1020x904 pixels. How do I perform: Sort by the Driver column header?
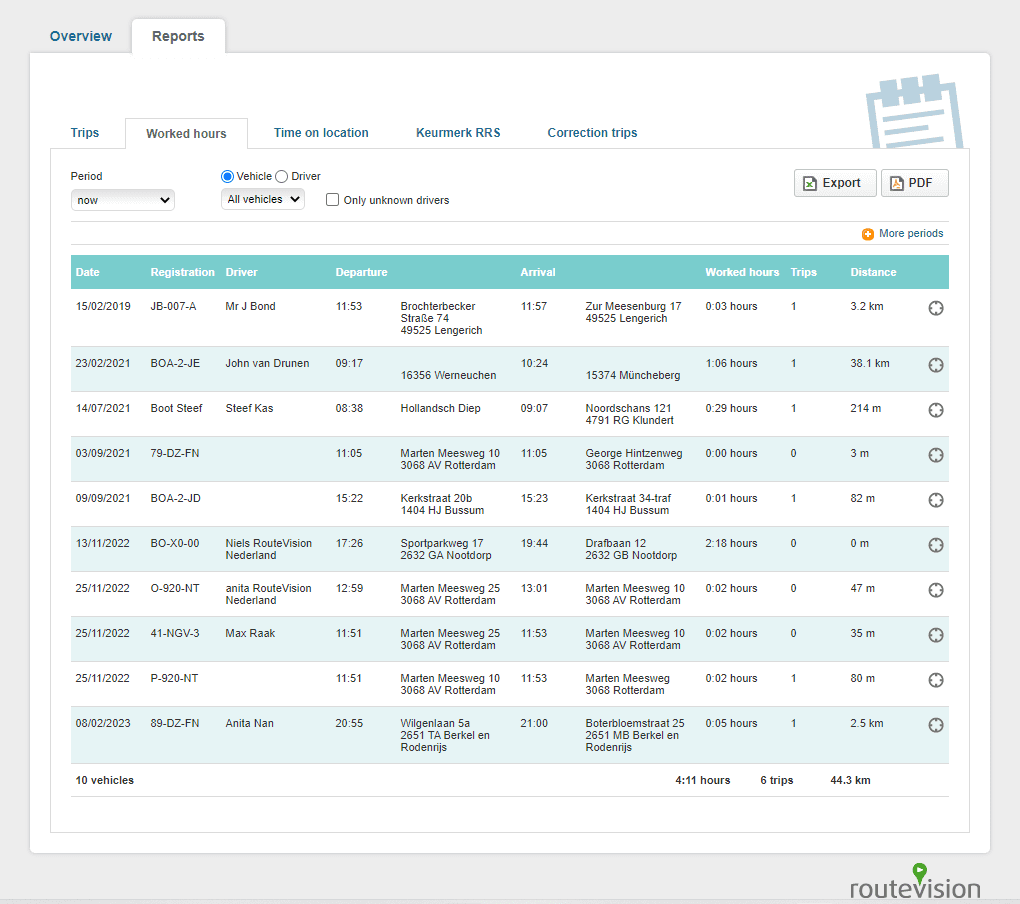click(241, 272)
